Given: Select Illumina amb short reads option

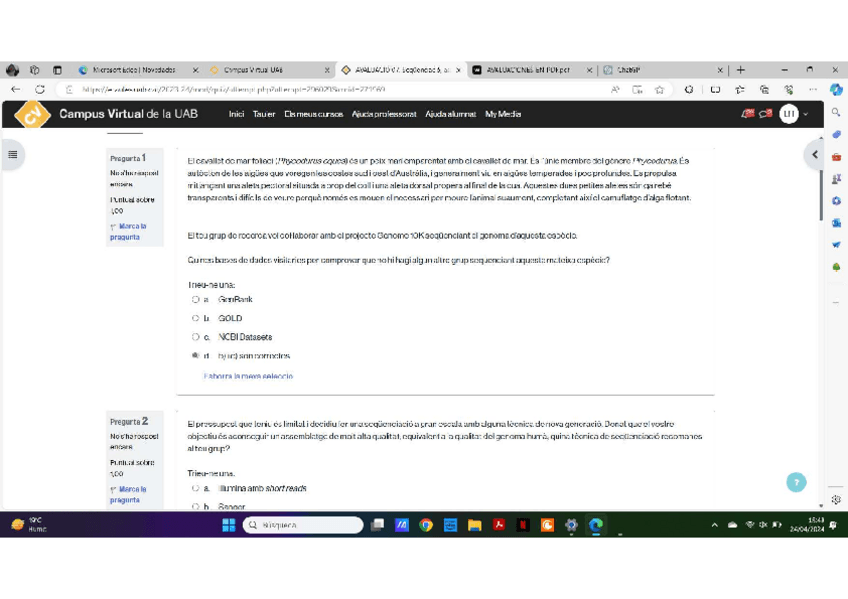Looking at the screenshot, I should 195,488.
